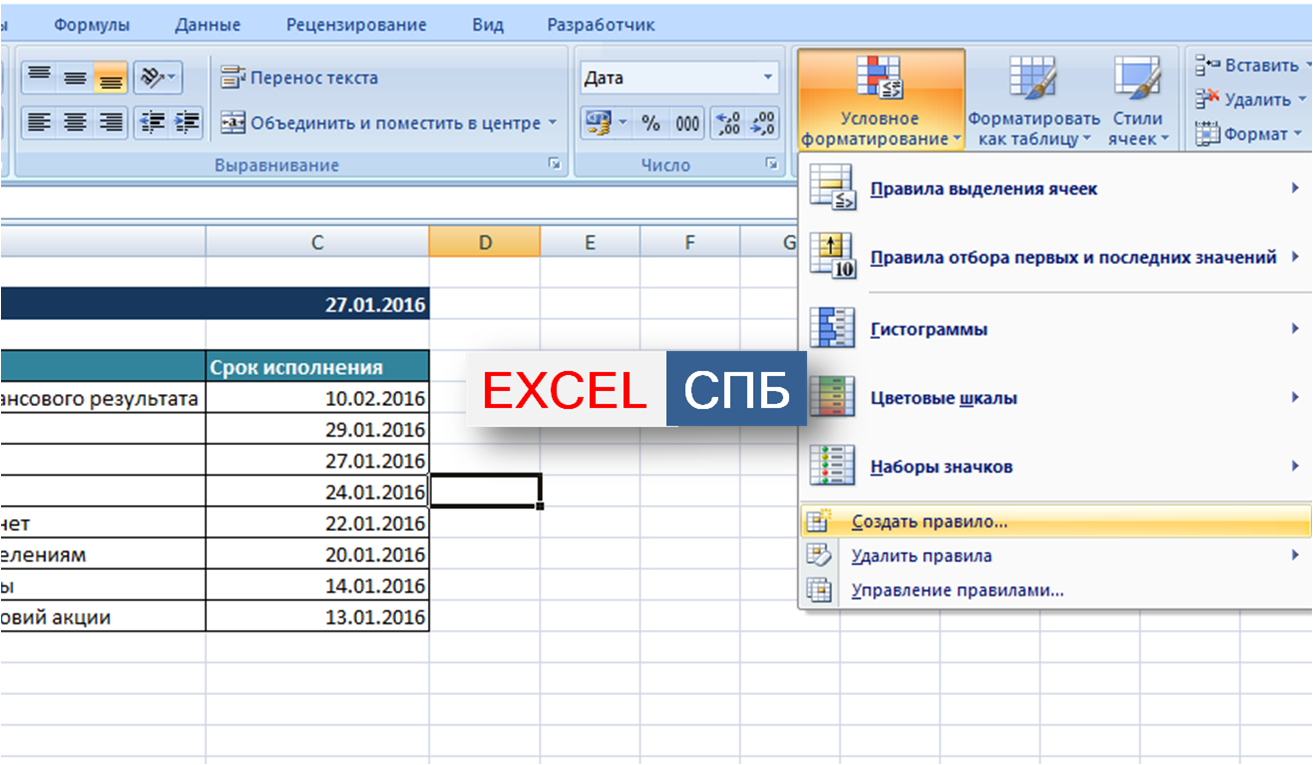Open the text orientation dropdown
Screen dimensions: 1313x765
(x=157, y=78)
